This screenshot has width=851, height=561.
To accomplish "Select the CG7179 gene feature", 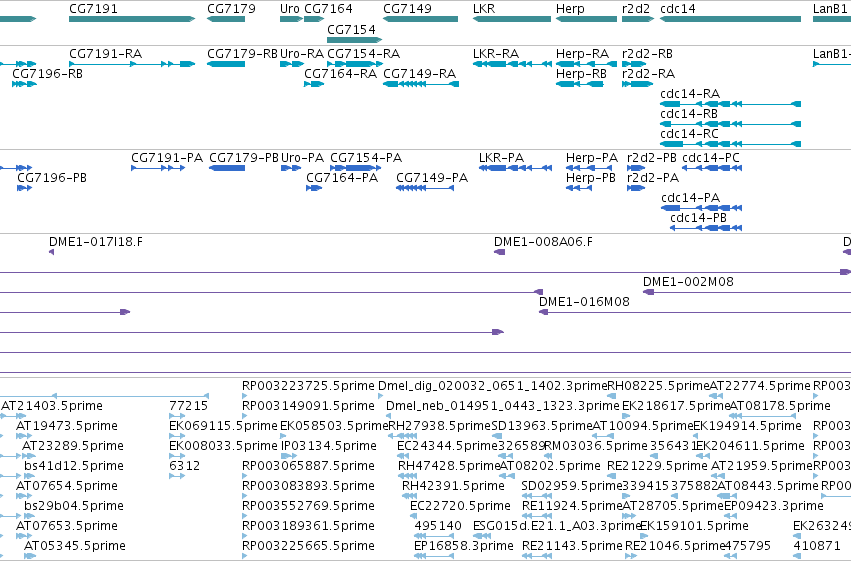I will point(226,19).
